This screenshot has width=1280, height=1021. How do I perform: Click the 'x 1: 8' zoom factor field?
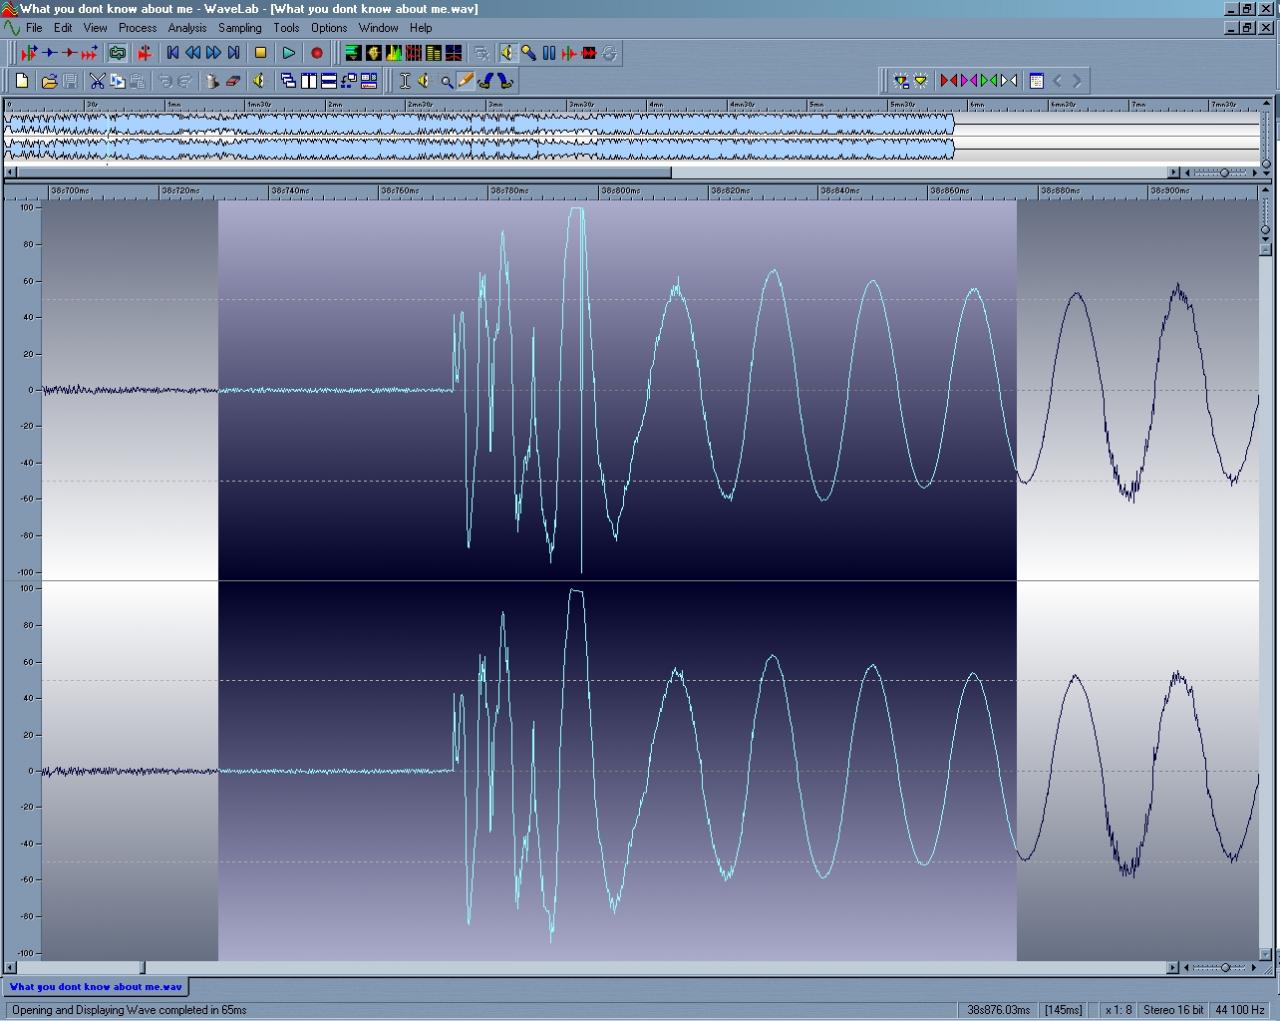(x=1118, y=1010)
